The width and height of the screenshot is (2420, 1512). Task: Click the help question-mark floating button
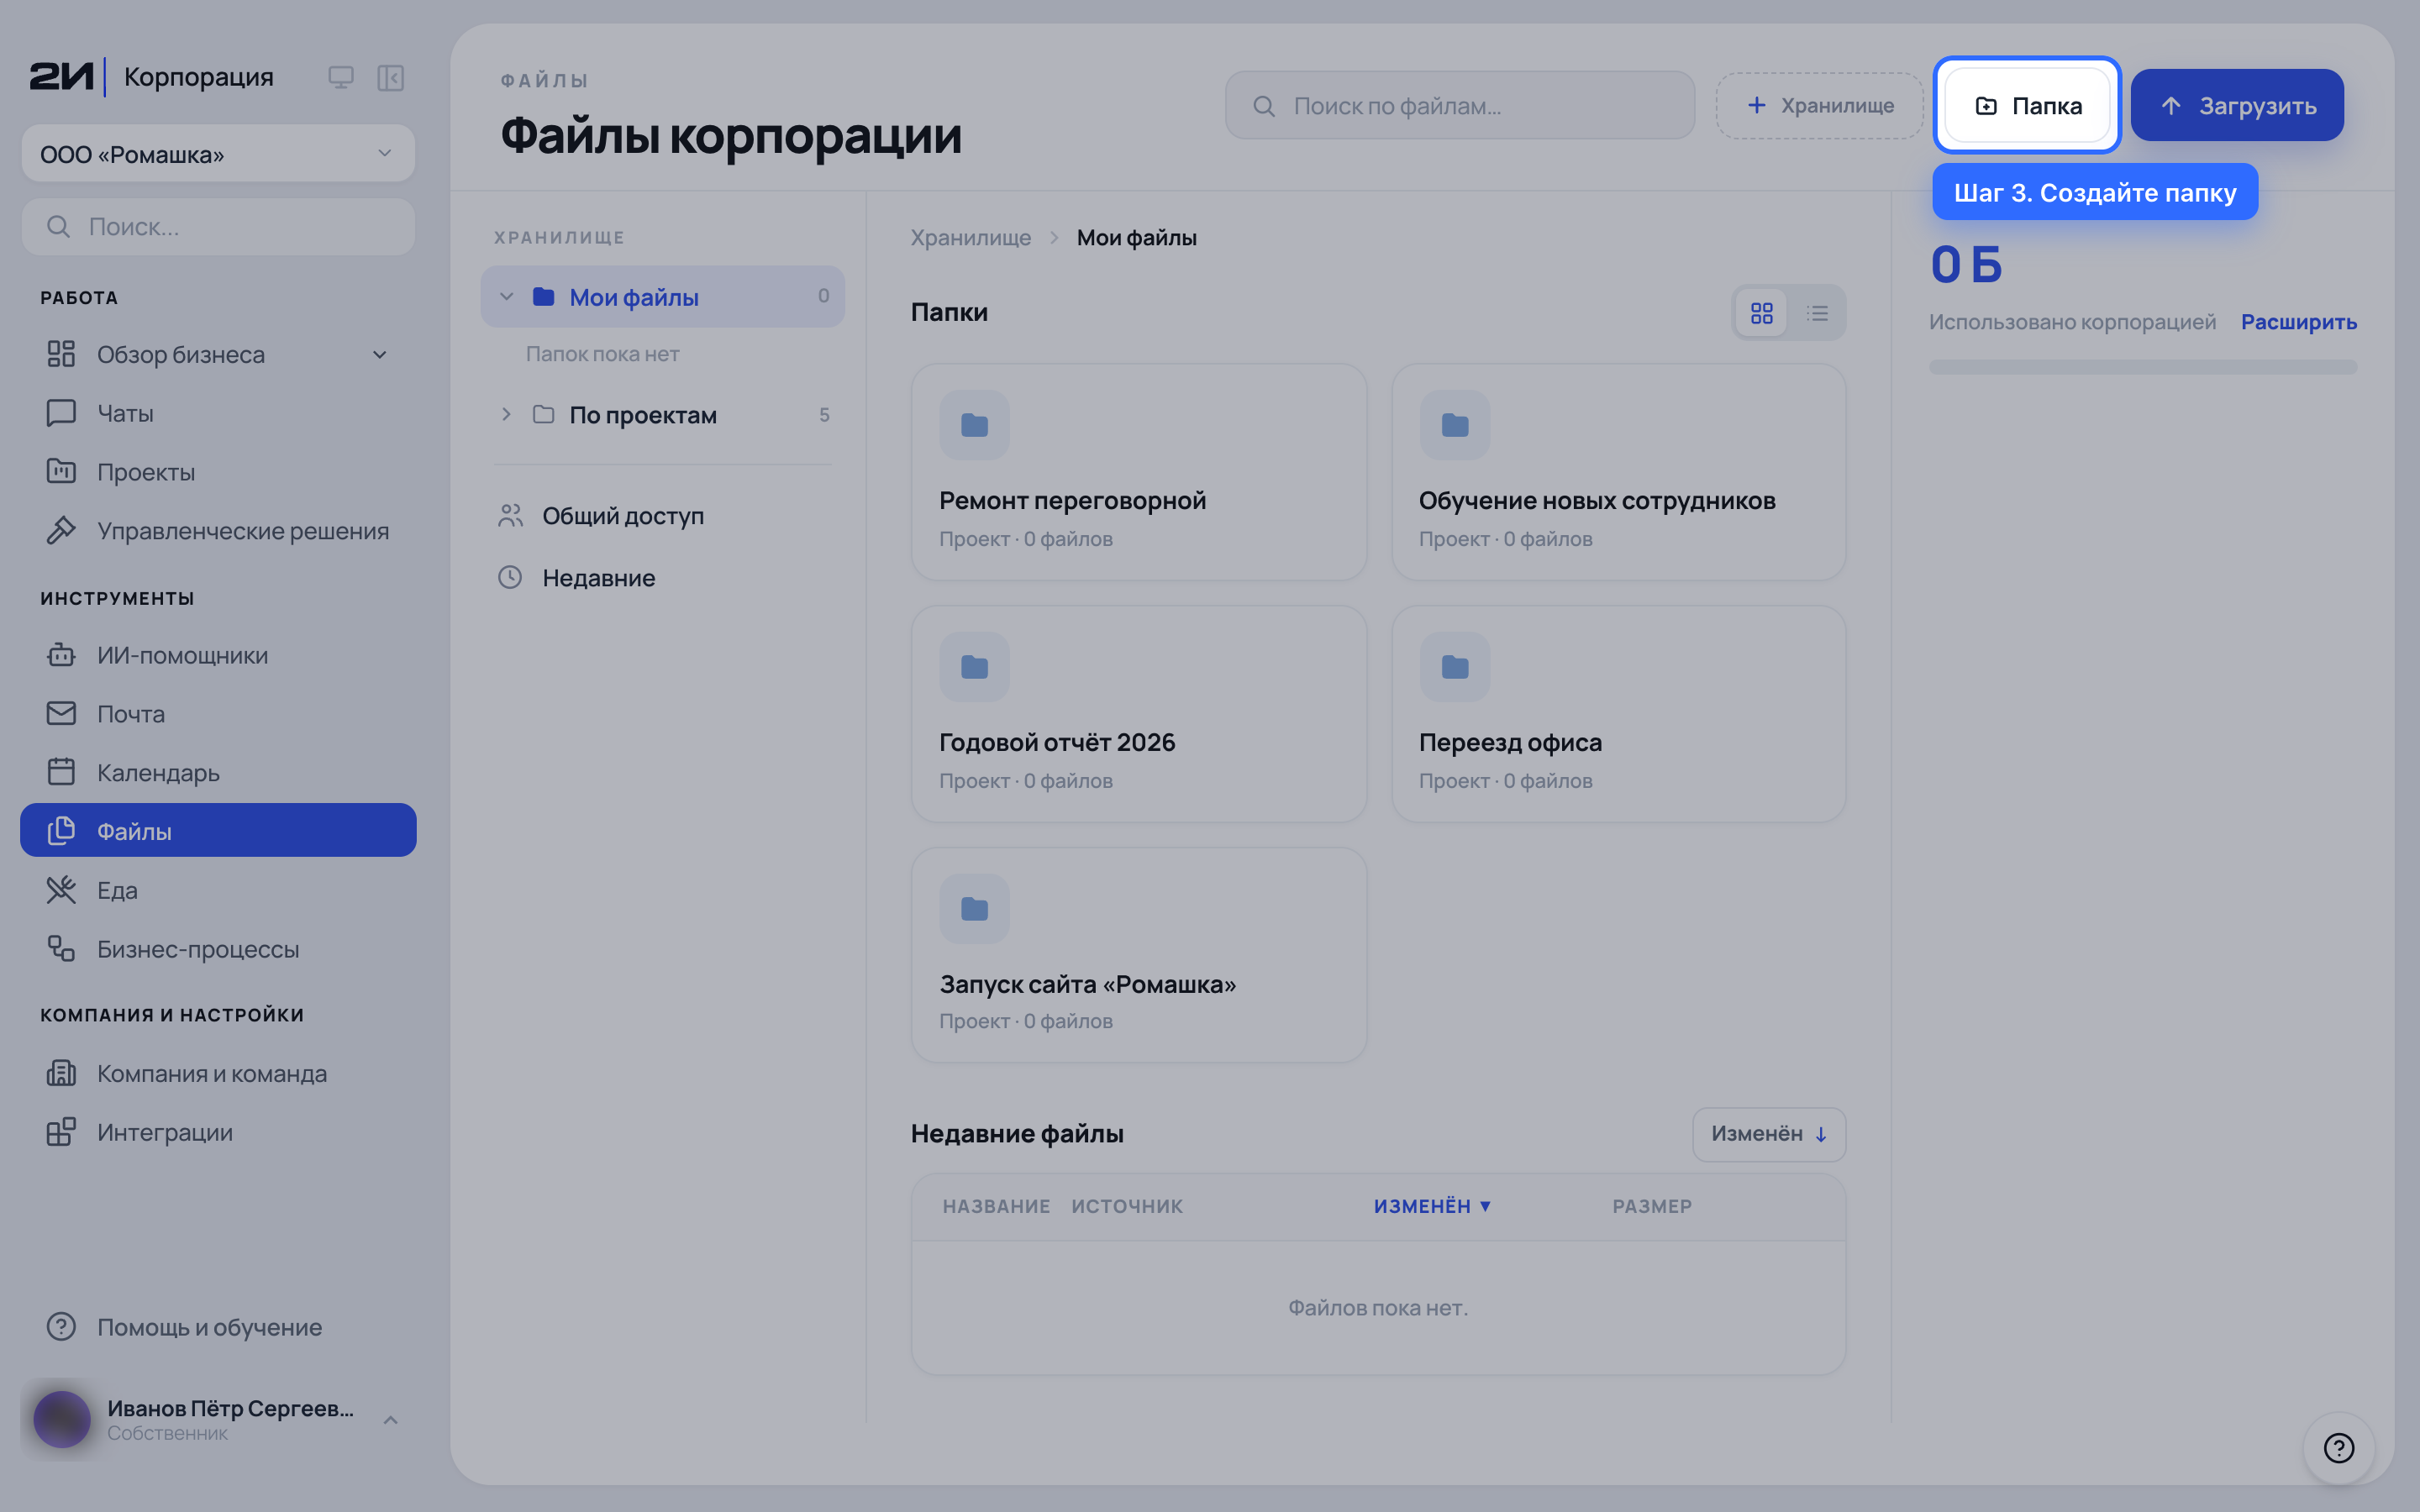tap(2338, 1448)
